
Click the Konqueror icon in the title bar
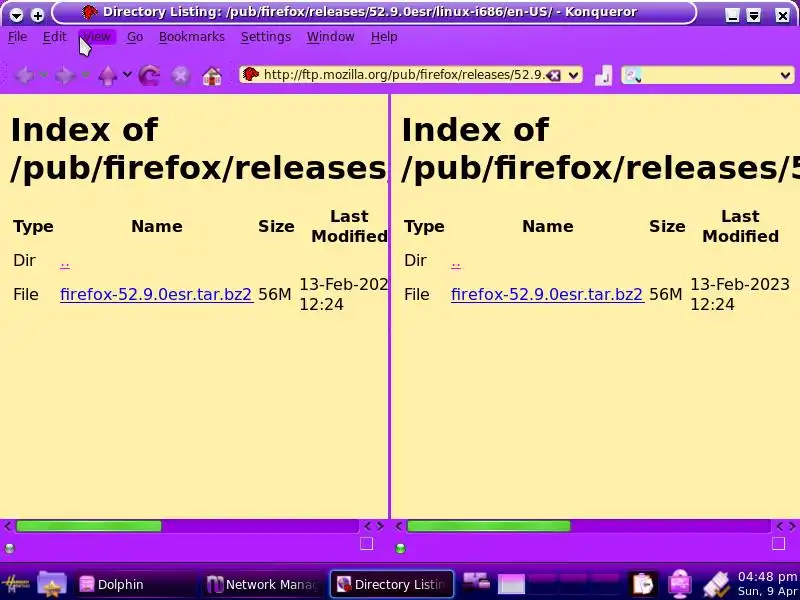[90, 12]
